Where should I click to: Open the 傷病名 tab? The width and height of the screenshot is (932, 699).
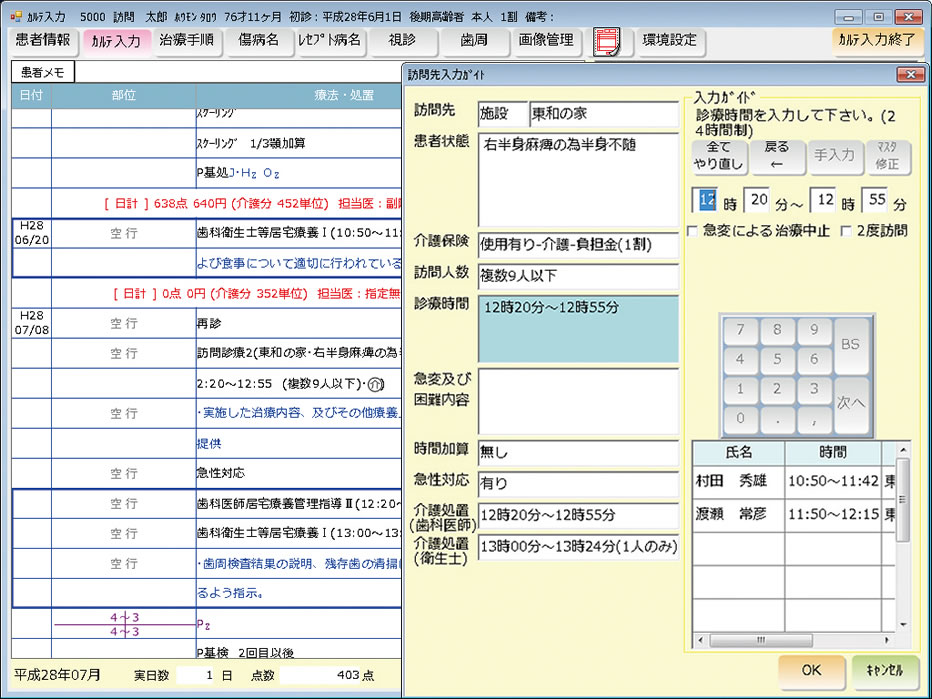tap(256, 41)
